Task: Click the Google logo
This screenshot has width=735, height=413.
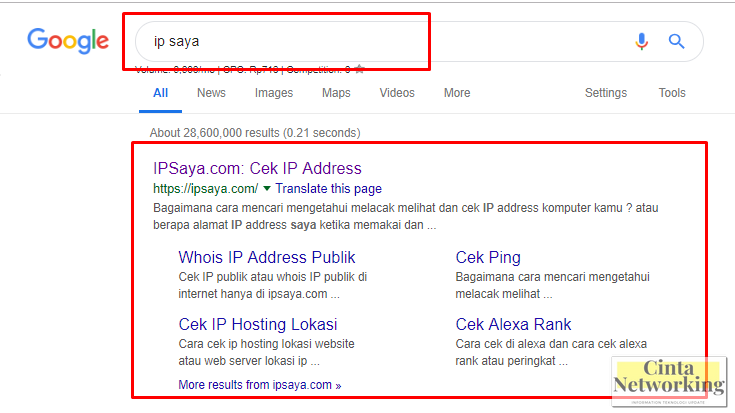Action: pyautogui.click(x=68, y=41)
